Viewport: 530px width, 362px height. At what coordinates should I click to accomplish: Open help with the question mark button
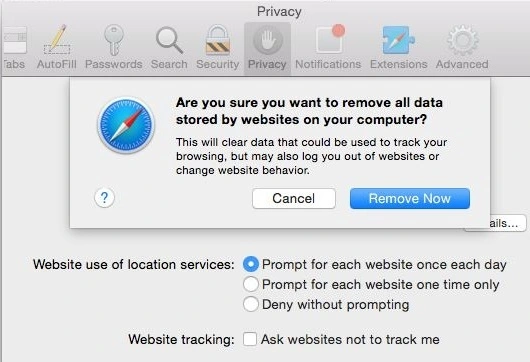pyautogui.click(x=104, y=198)
